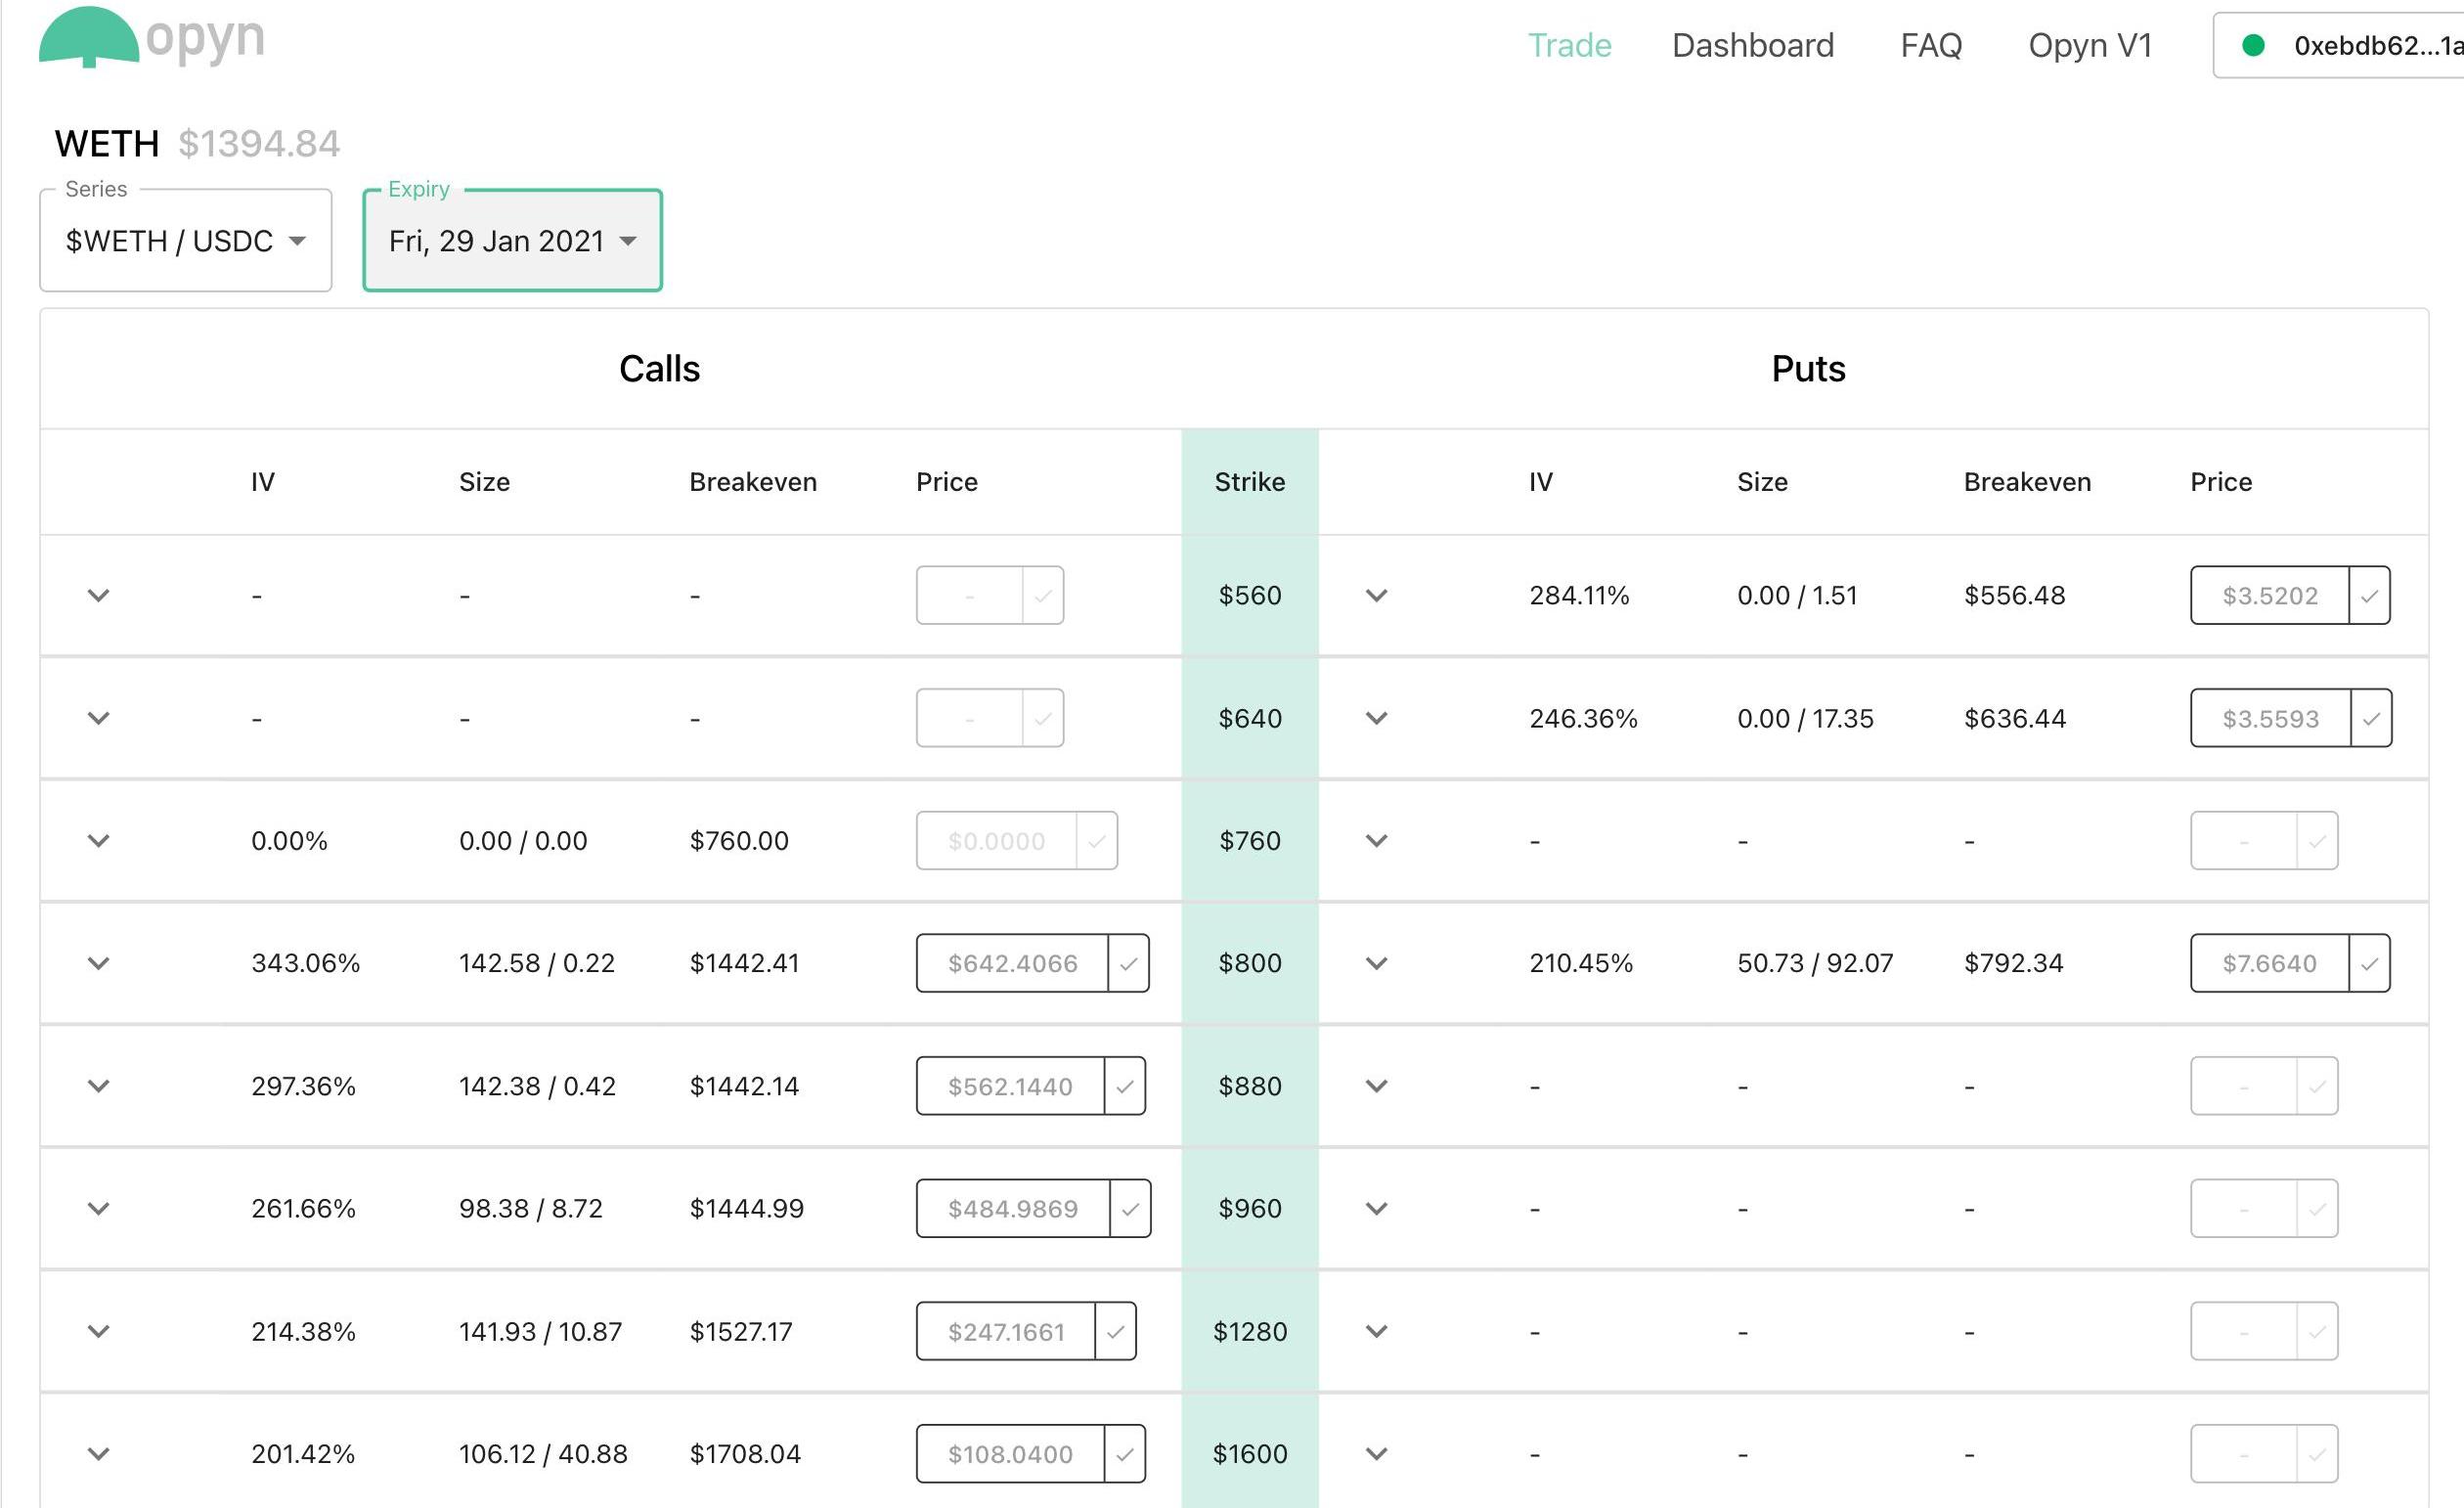Click the Opyn logo
The width and height of the screenshot is (2464, 1508).
pyautogui.click(x=152, y=37)
